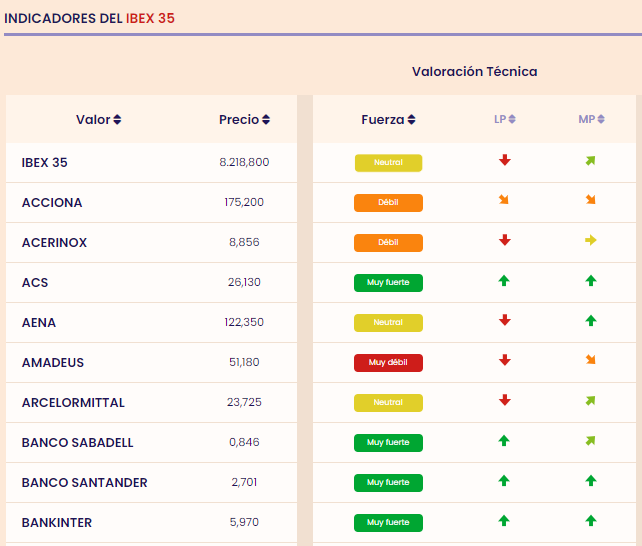Screen dimensions: 642x546
Task: Open the BANCO SANTANDER stock link
Action: click(x=84, y=483)
